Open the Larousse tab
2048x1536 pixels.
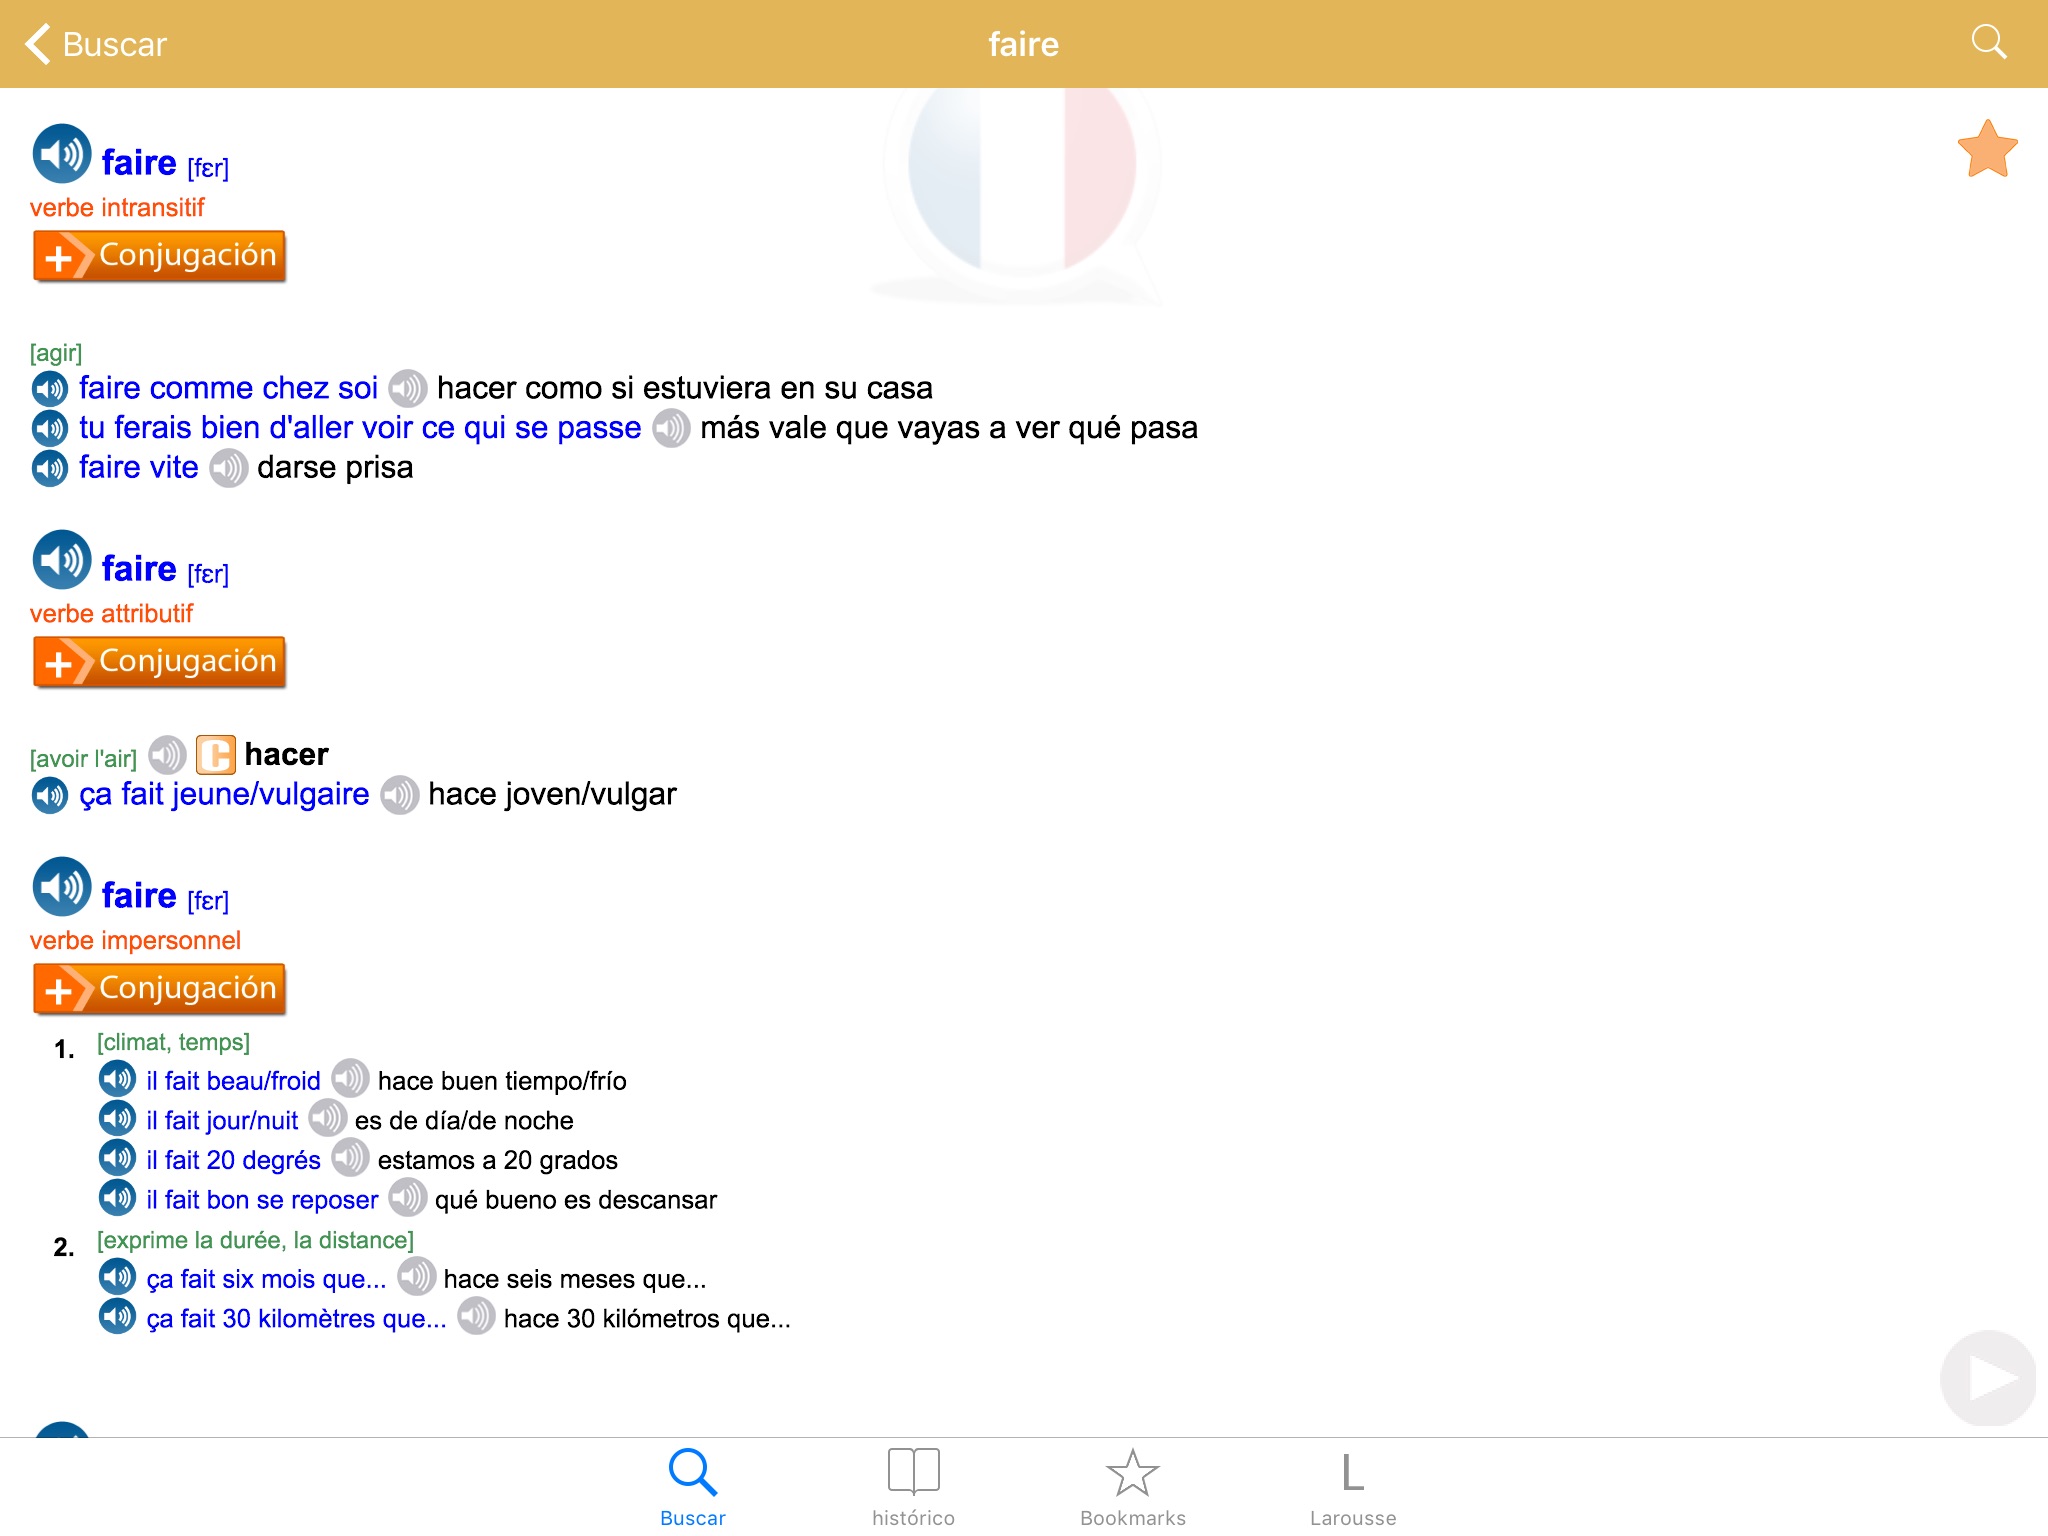pos(1352,1487)
